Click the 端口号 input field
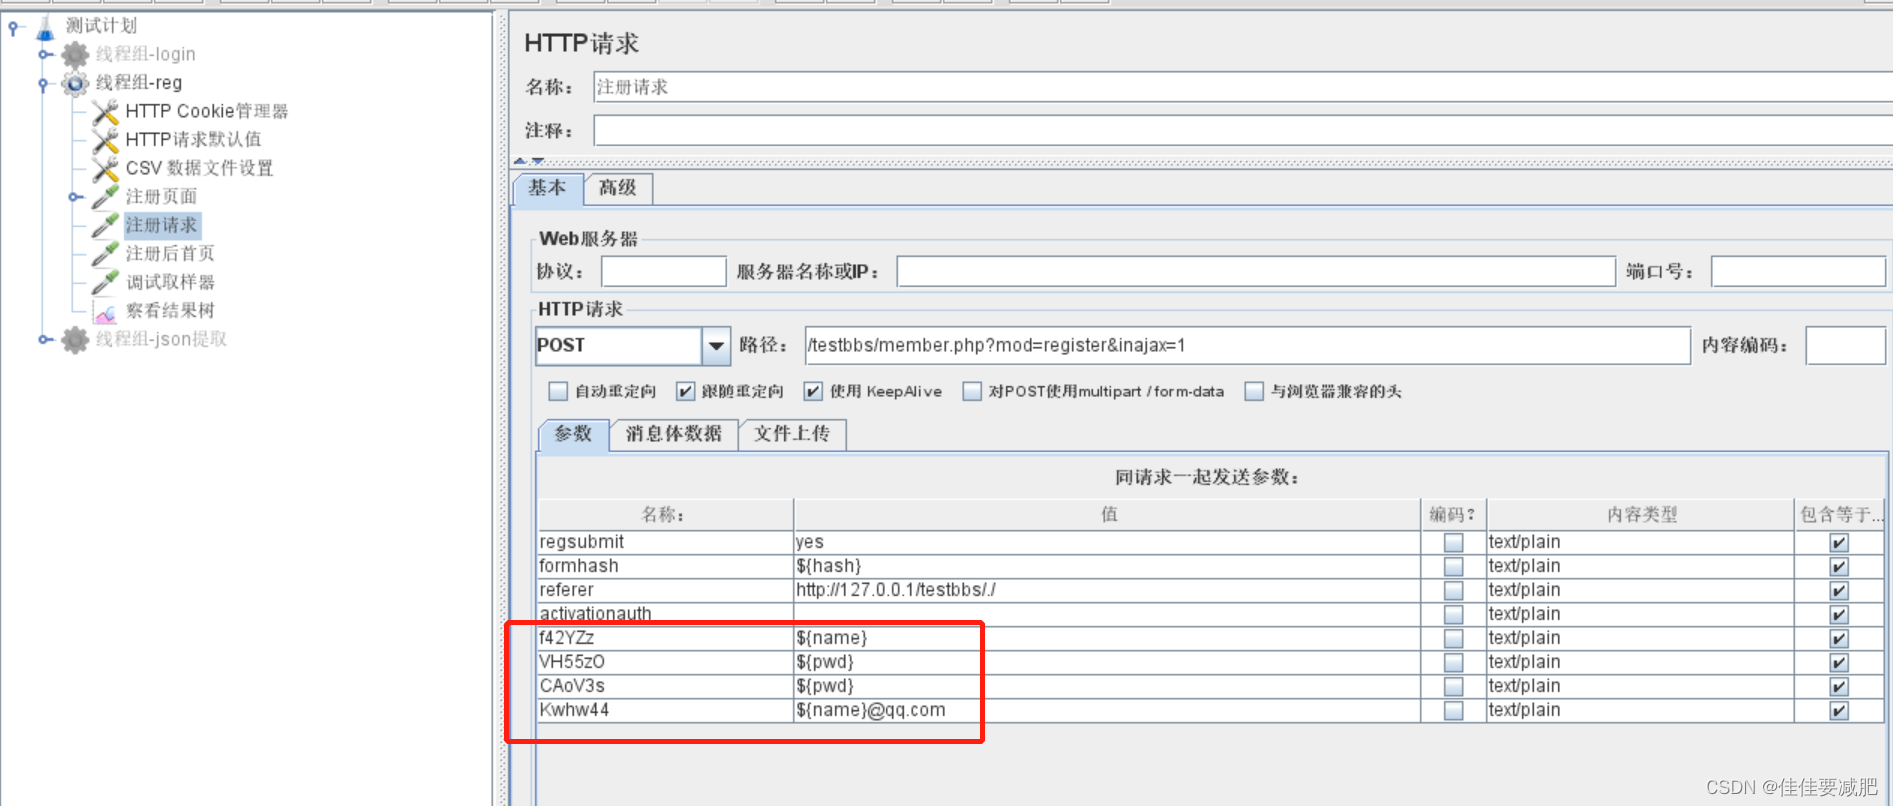1893x806 pixels. (x=1798, y=272)
